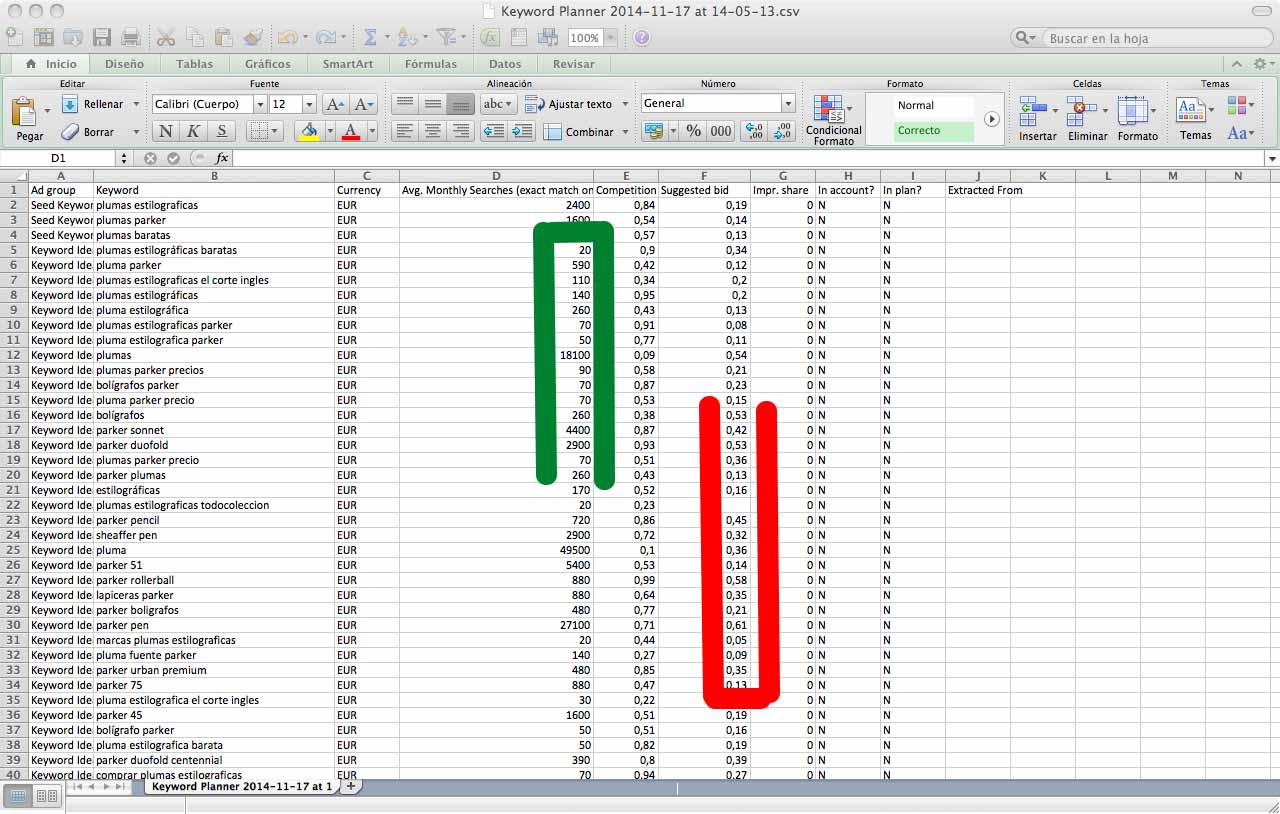Click the Undo arrow icon
Viewport: 1280px width, 814px height.
pyautogui.click(x=287, y=38)
